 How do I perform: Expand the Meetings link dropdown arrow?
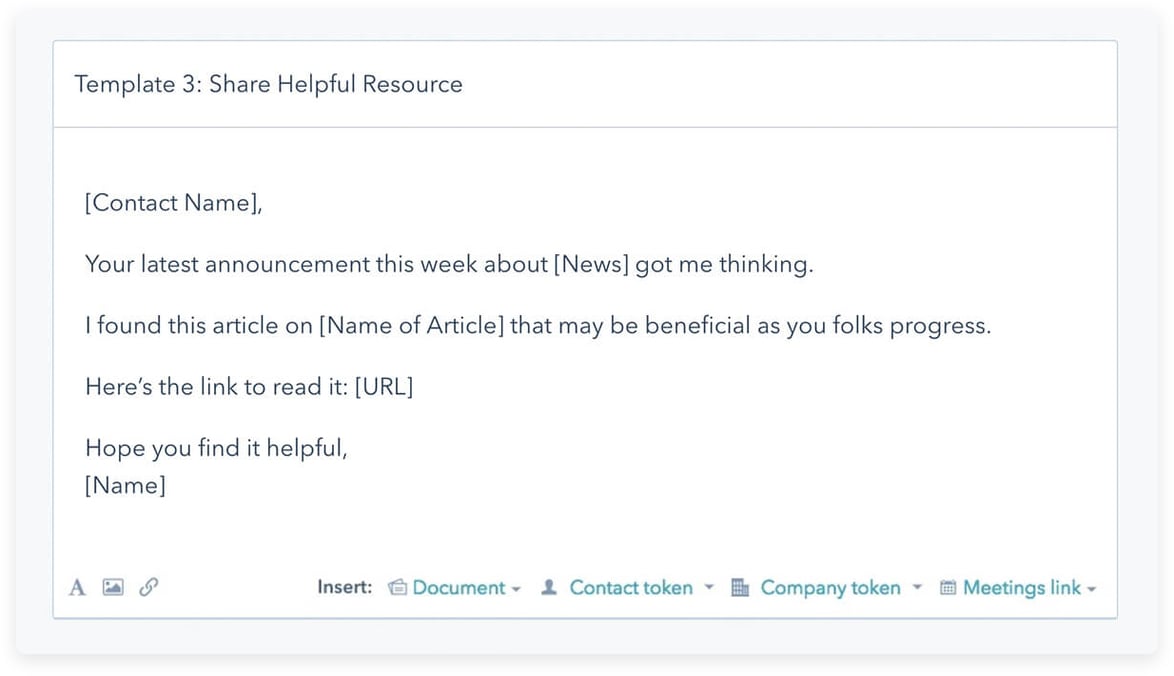(x=1092, y=589)
